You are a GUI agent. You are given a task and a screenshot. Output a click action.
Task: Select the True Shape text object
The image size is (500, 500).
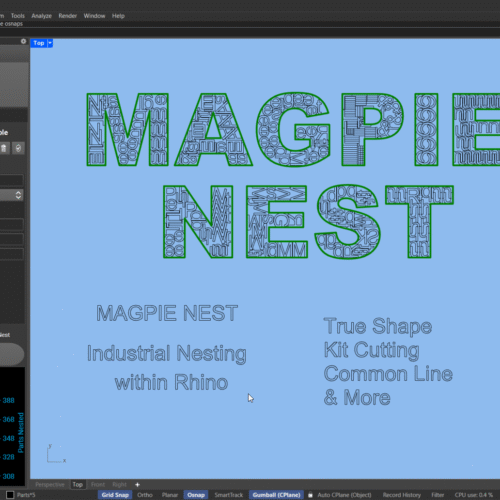tap(378, 326)
